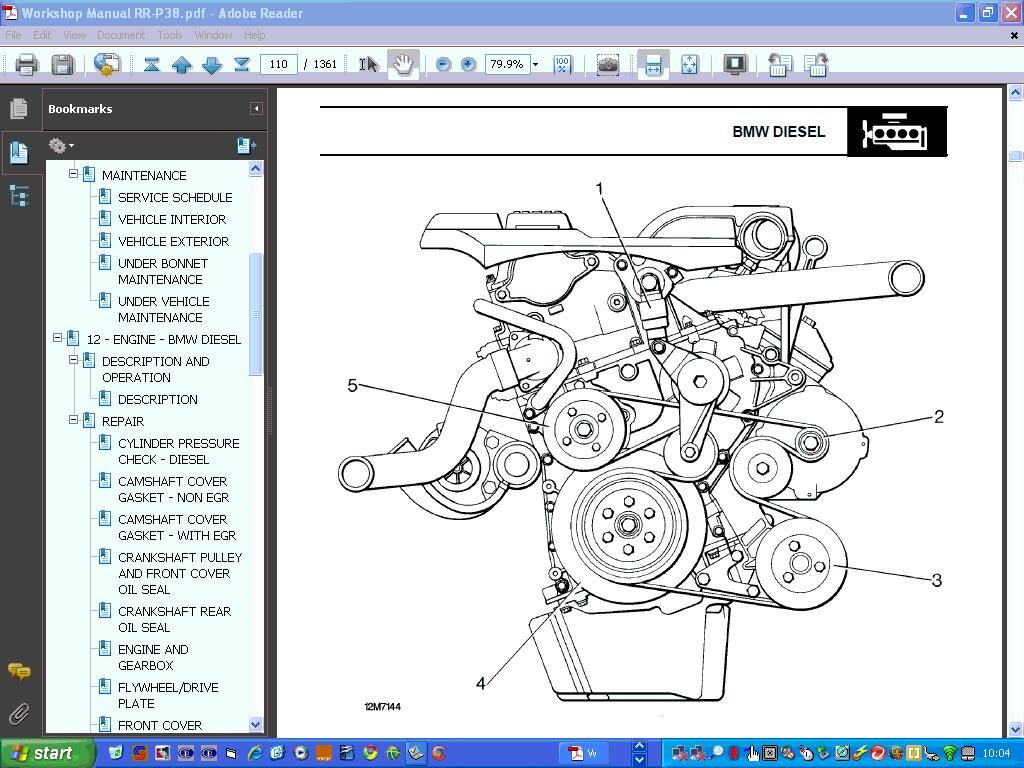
Task: Click bookmarks panel scroll down arrow
Action: (x=255, y=724)
